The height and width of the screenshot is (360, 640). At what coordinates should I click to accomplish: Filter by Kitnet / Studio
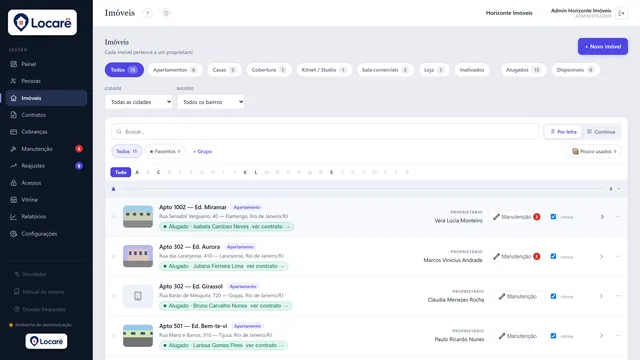tap(324, 70)
